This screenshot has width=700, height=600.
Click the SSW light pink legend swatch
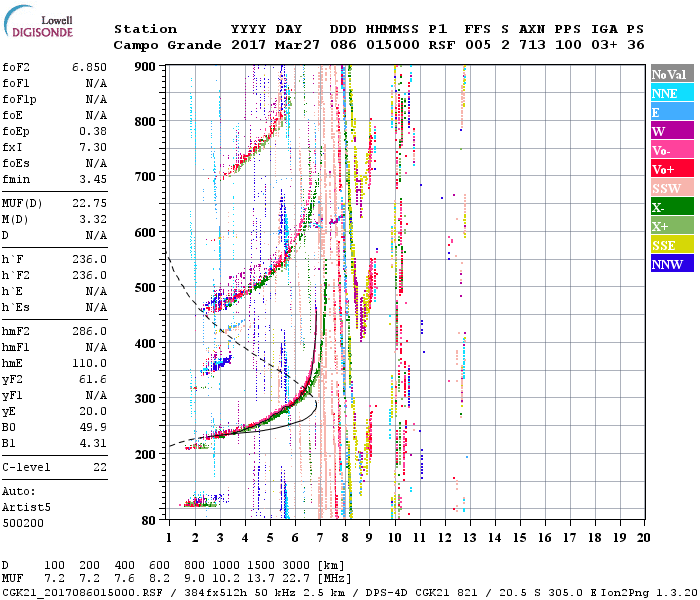click(x=672, y=188)
